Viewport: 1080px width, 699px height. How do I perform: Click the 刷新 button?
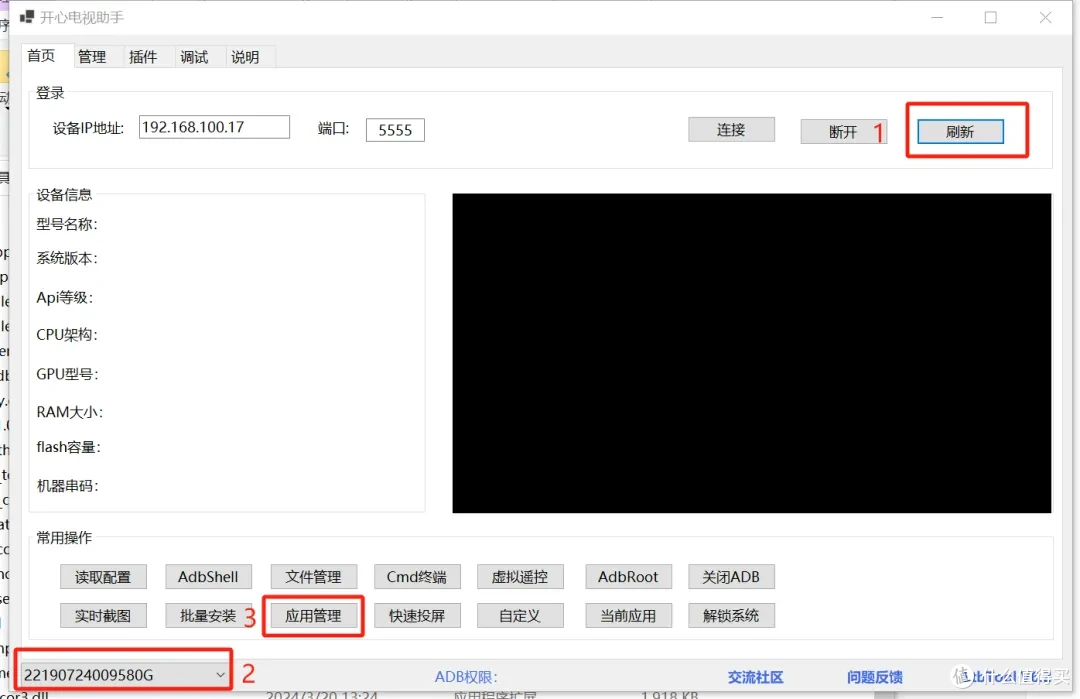960,132
